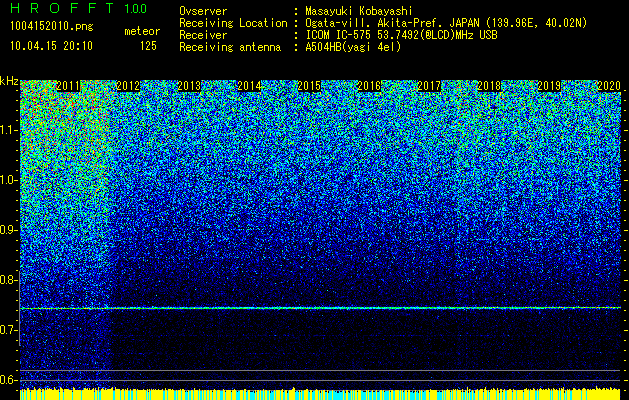Viewport: 629px width, 400px height.
Task: Click the 2019 time marker
Action: tap(549, 86)
